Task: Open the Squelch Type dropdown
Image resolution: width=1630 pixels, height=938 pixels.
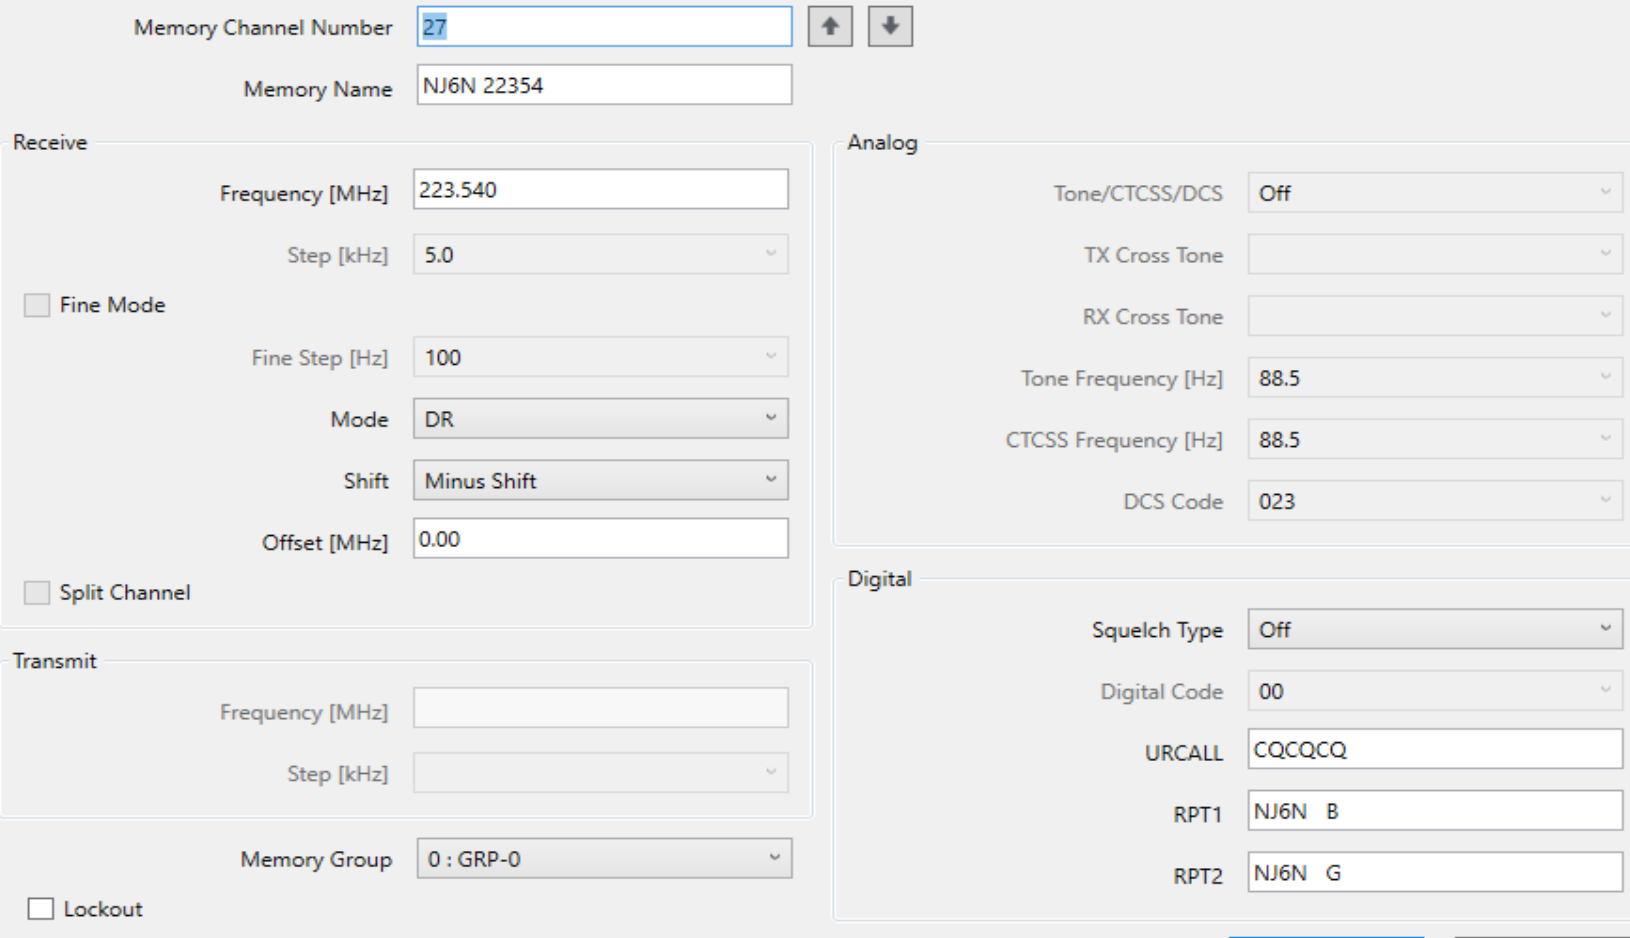Action: tap(1435, 630)
